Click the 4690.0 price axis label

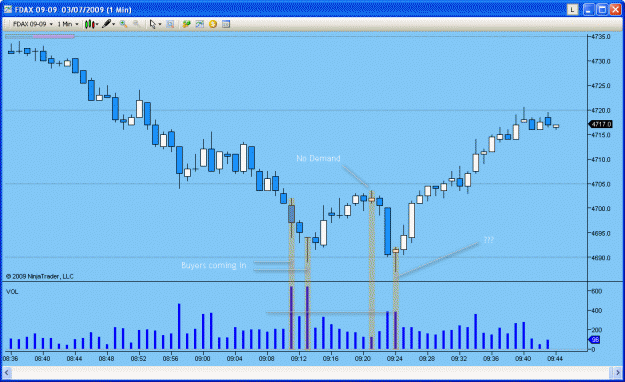(601, 258)
